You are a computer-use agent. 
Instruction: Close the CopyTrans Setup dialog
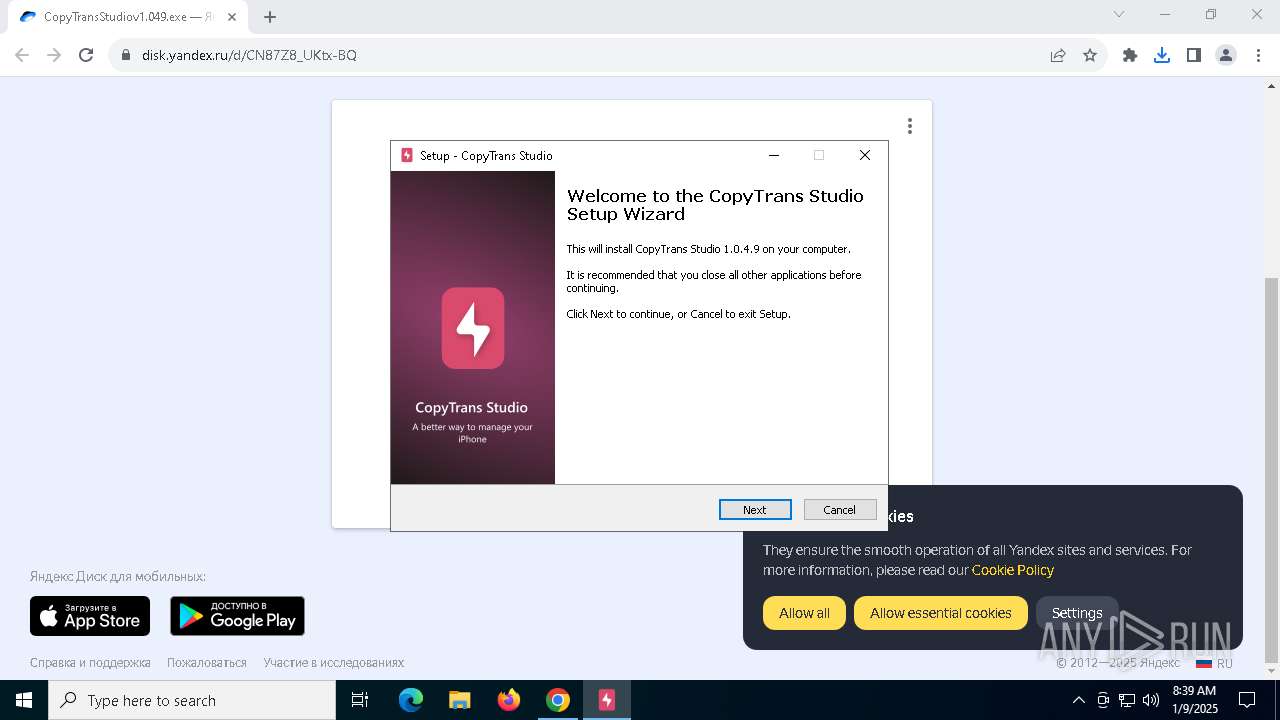point(865,155)
